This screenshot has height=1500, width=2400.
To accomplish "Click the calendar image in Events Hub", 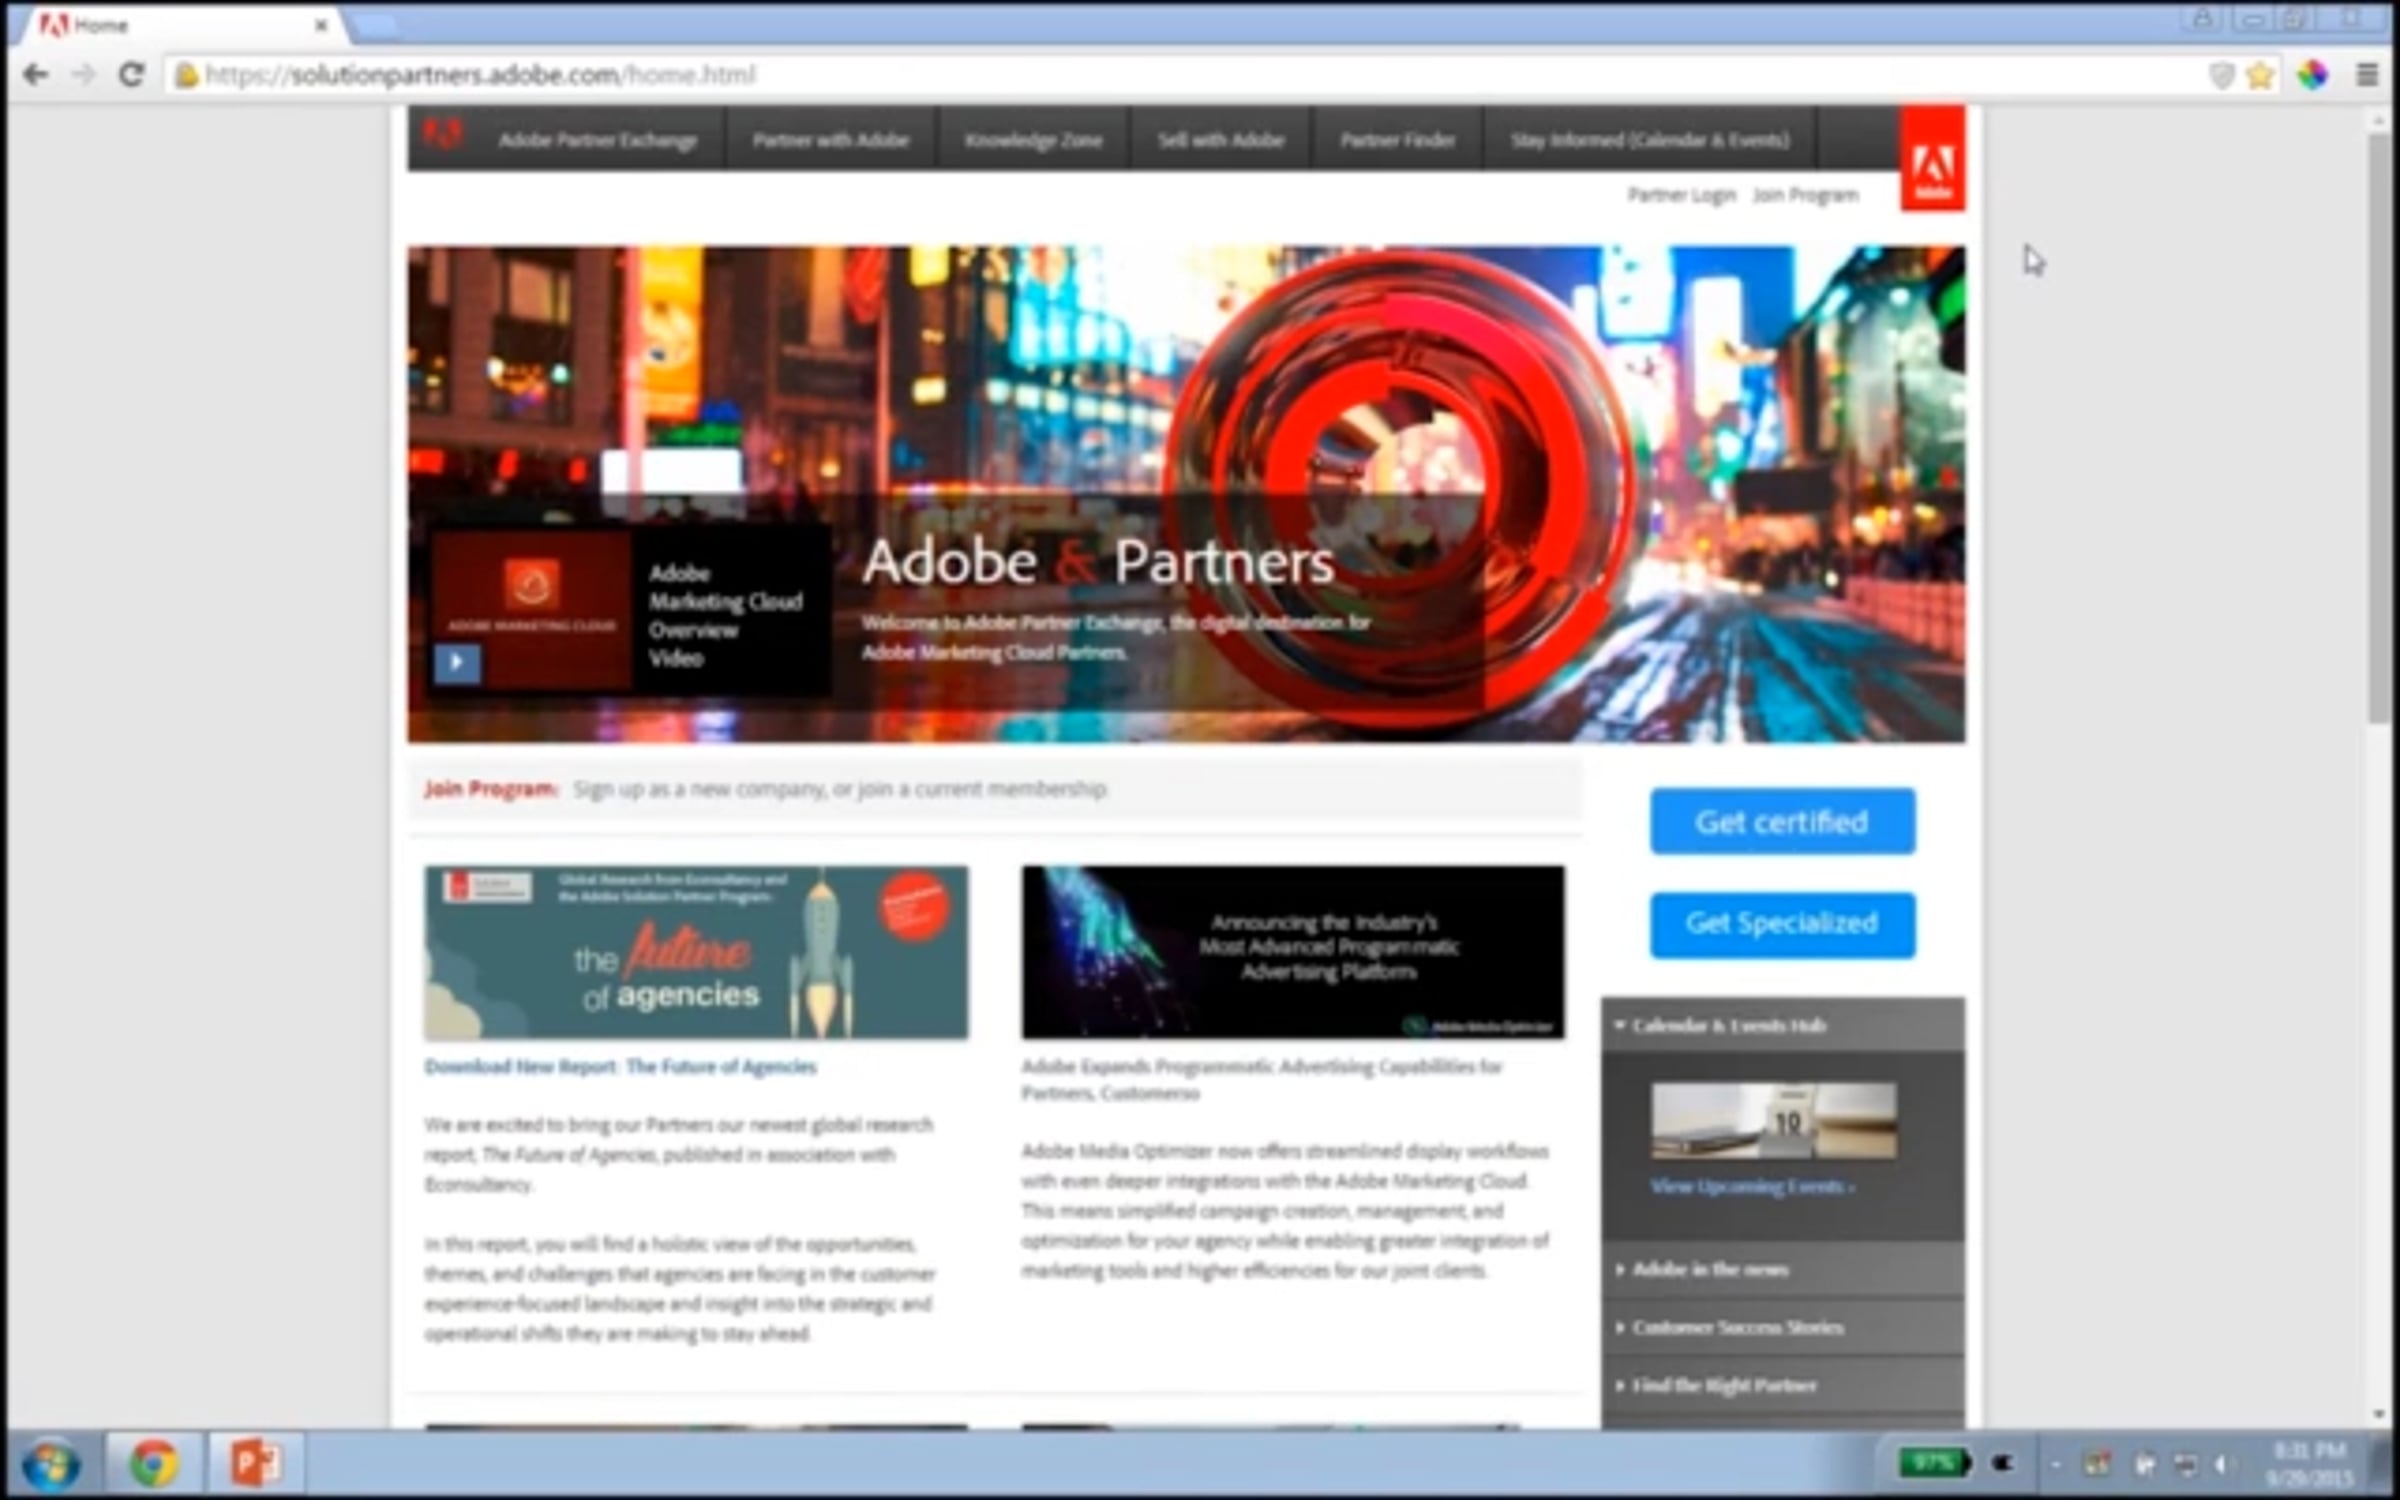I will [1773, 1120].
